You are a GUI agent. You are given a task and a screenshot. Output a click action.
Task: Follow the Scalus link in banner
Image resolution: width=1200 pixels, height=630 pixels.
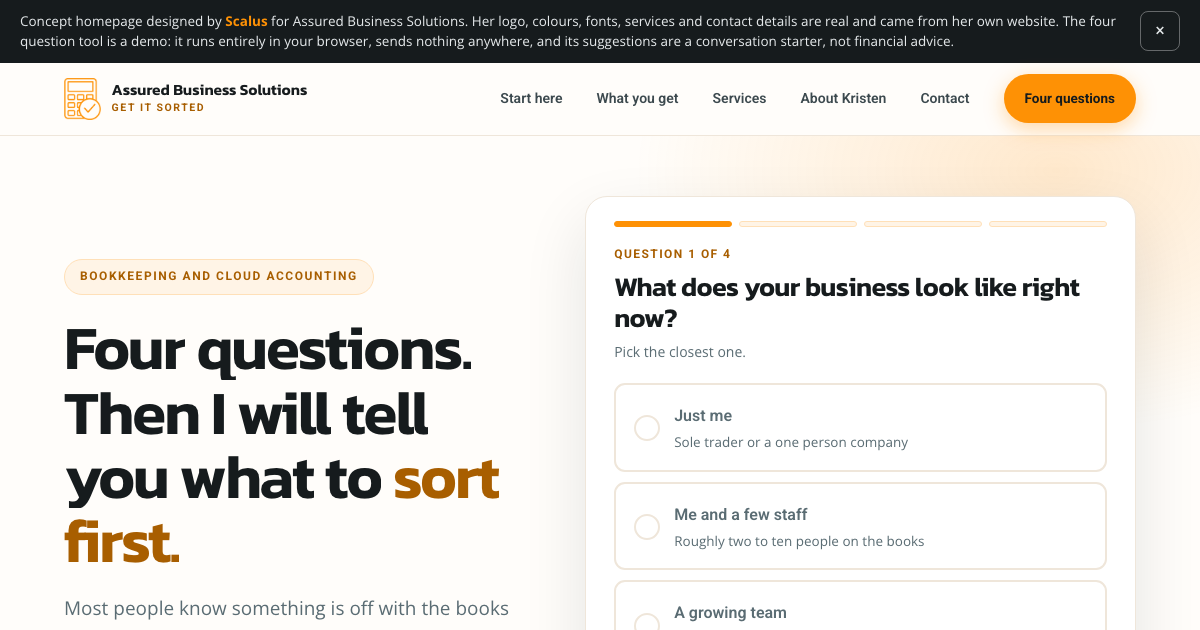(246, 21)
